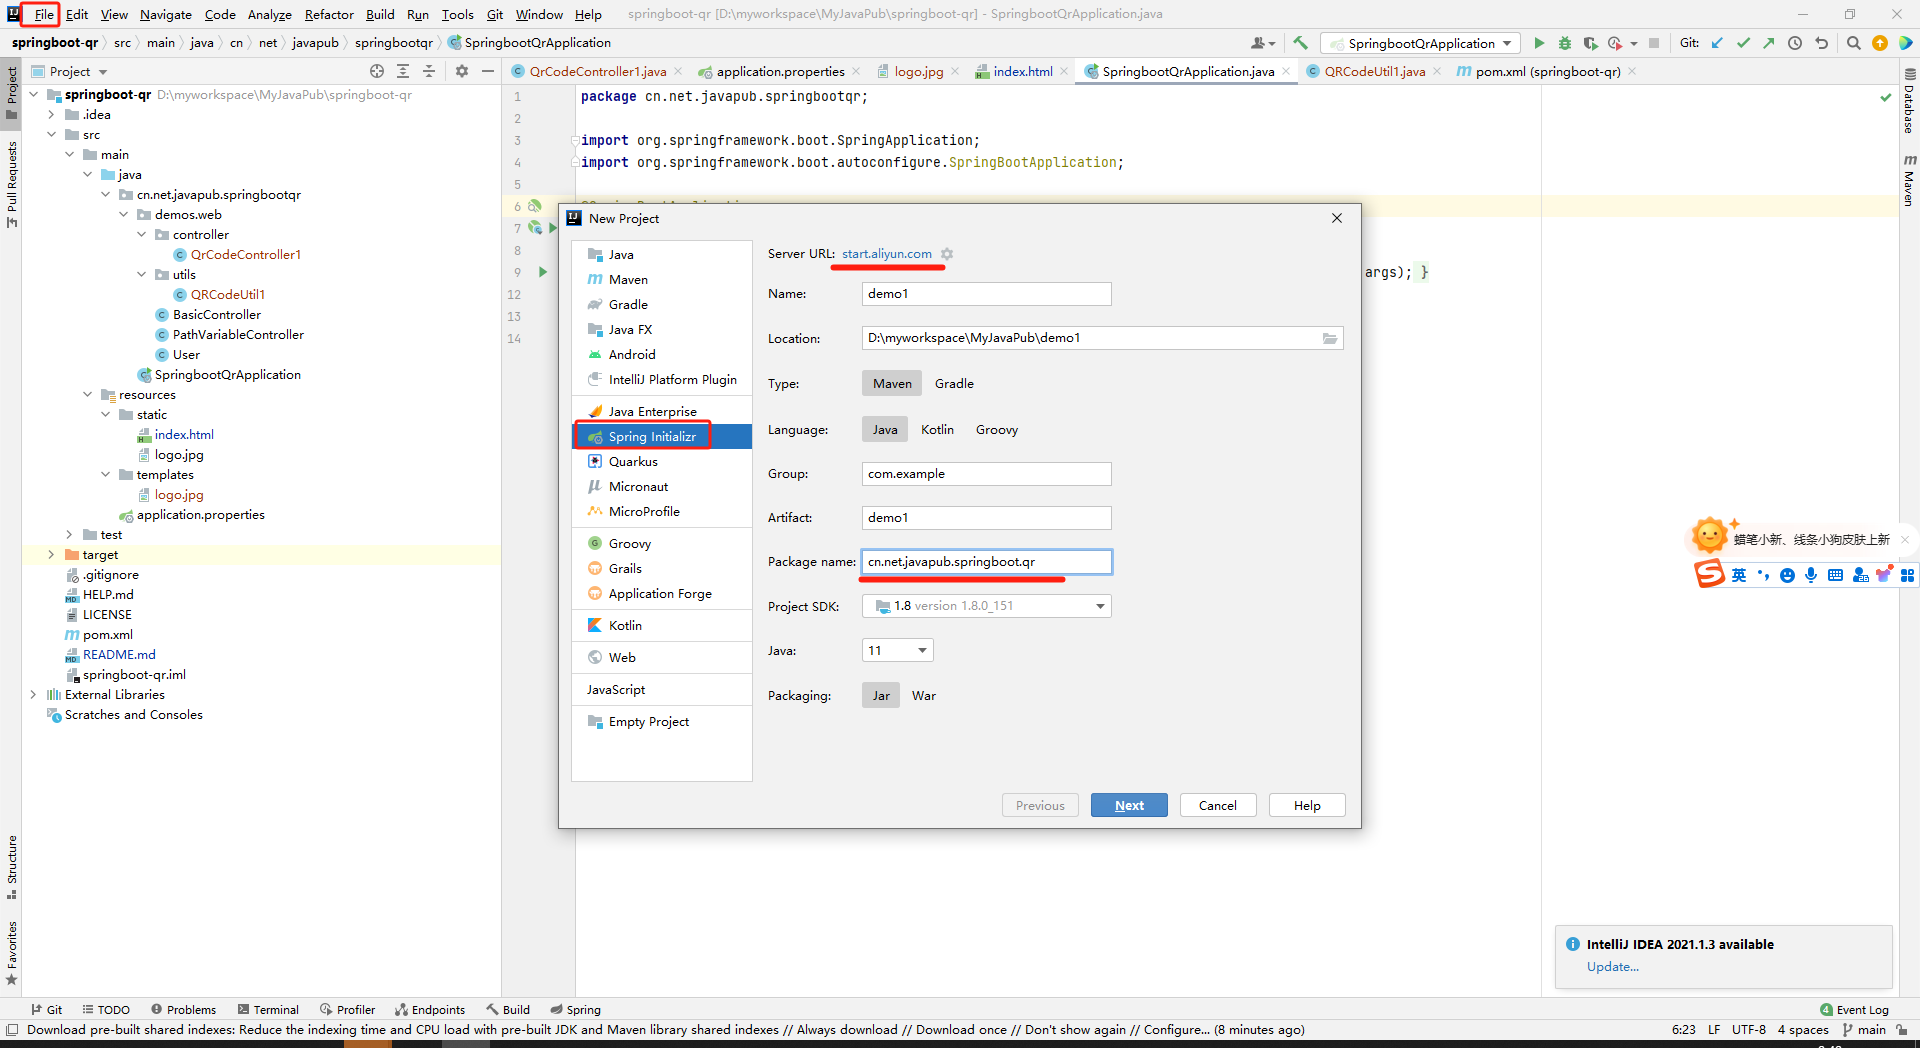1920x1048 pixels.
Task: Click the locate target icon in Project panel
Action: [x=377, y=71]
